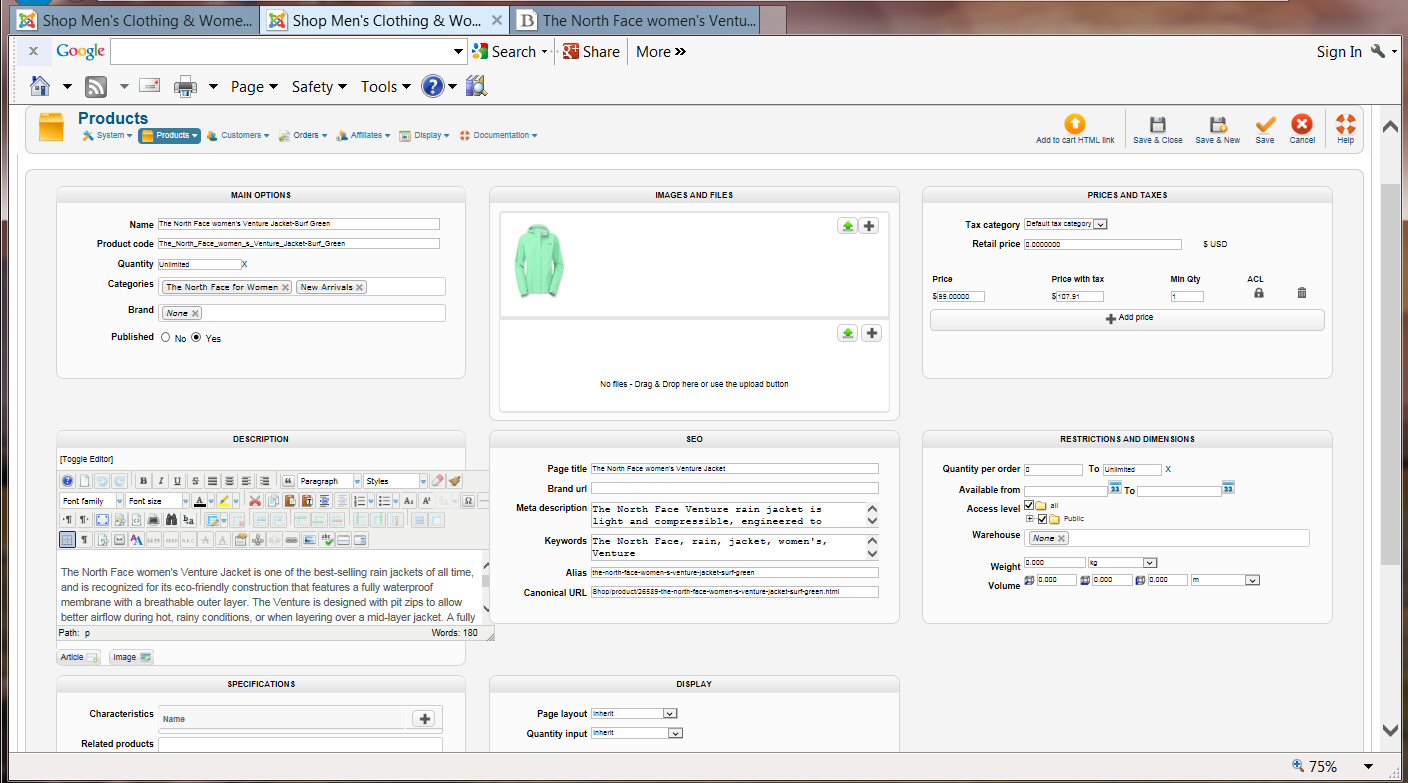Screen dimensions: 1408x783
Task: Toggle underline in the description editor
Action: pyautogui.click(x=178, y=481)
